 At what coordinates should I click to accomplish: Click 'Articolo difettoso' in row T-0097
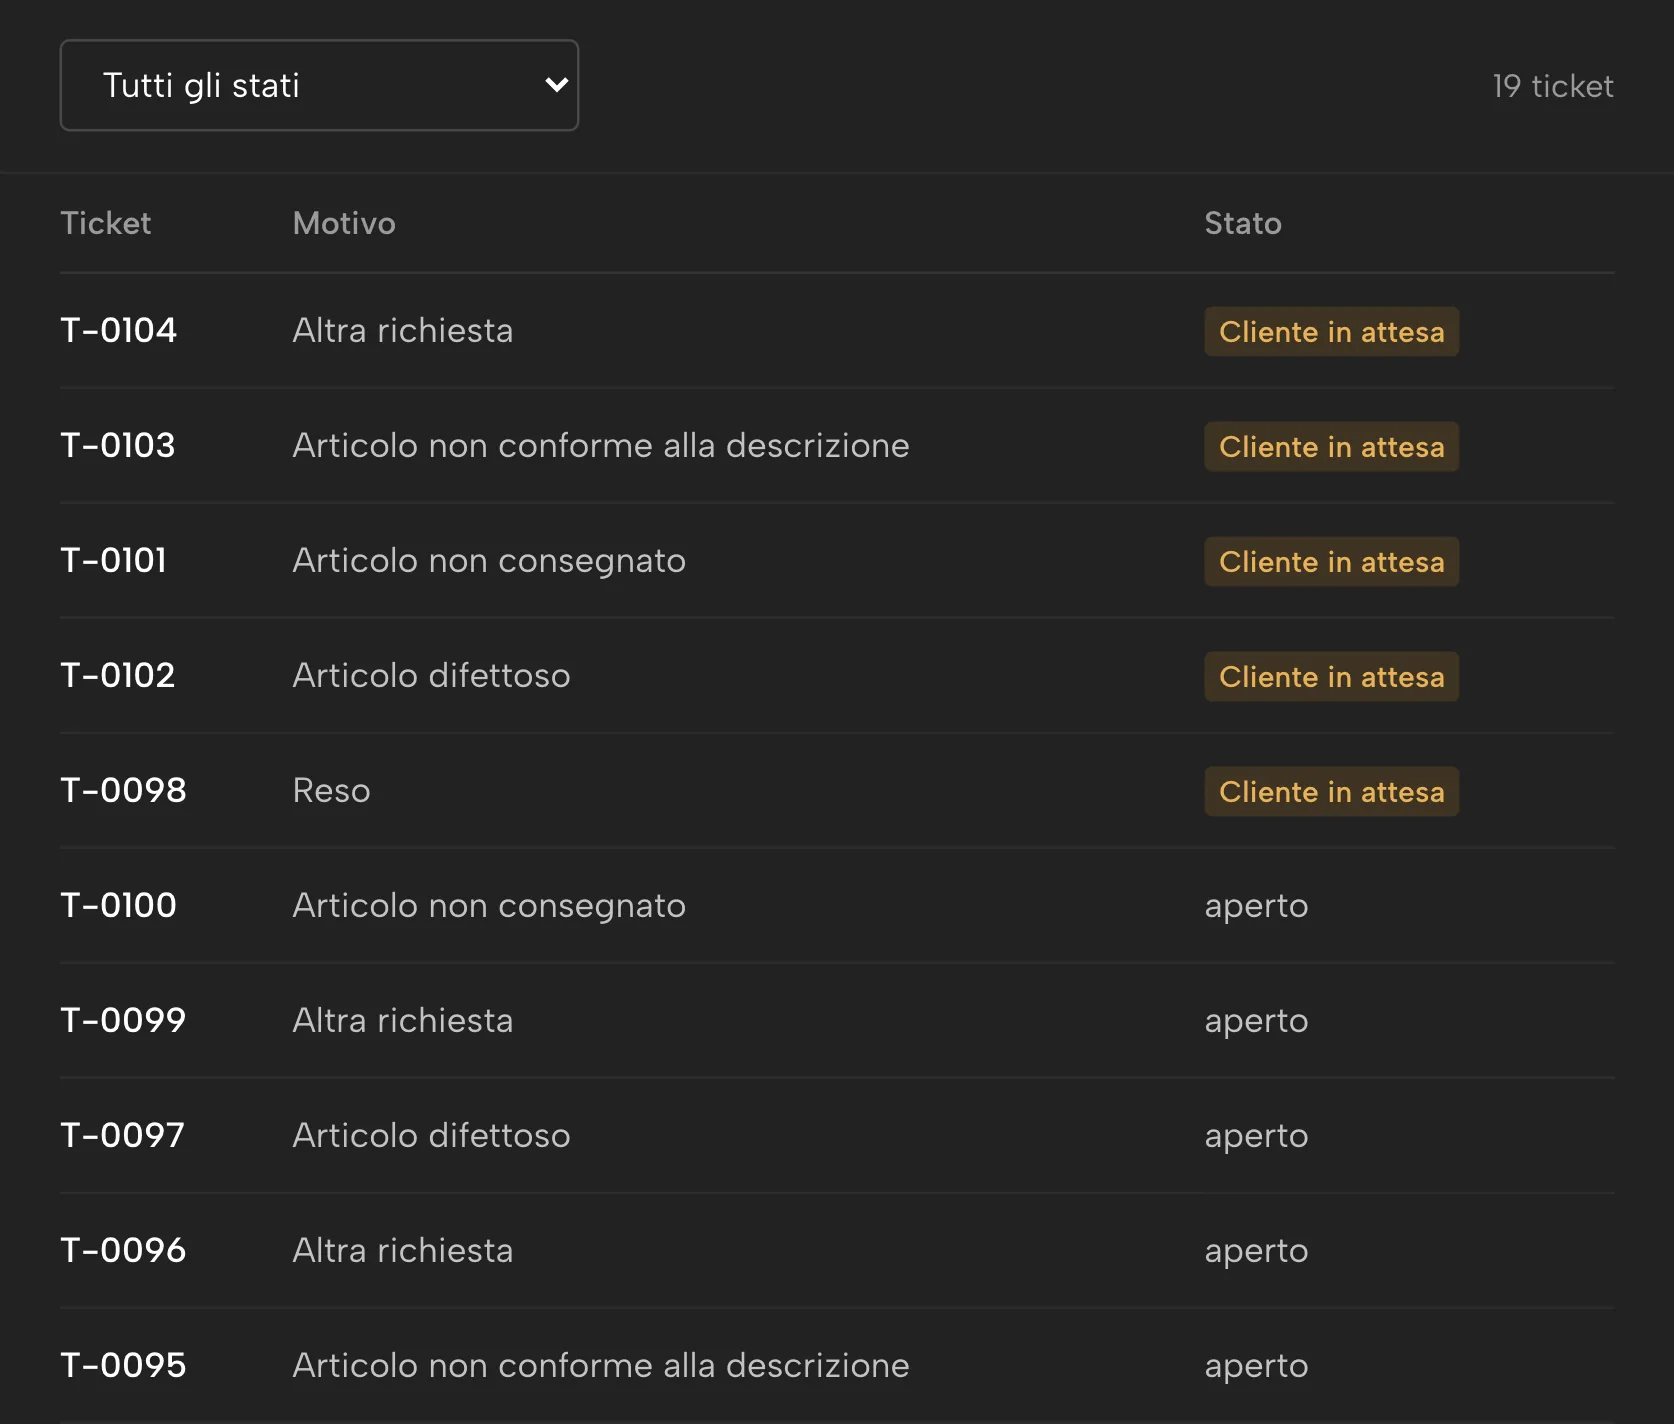coord(431,1135)
